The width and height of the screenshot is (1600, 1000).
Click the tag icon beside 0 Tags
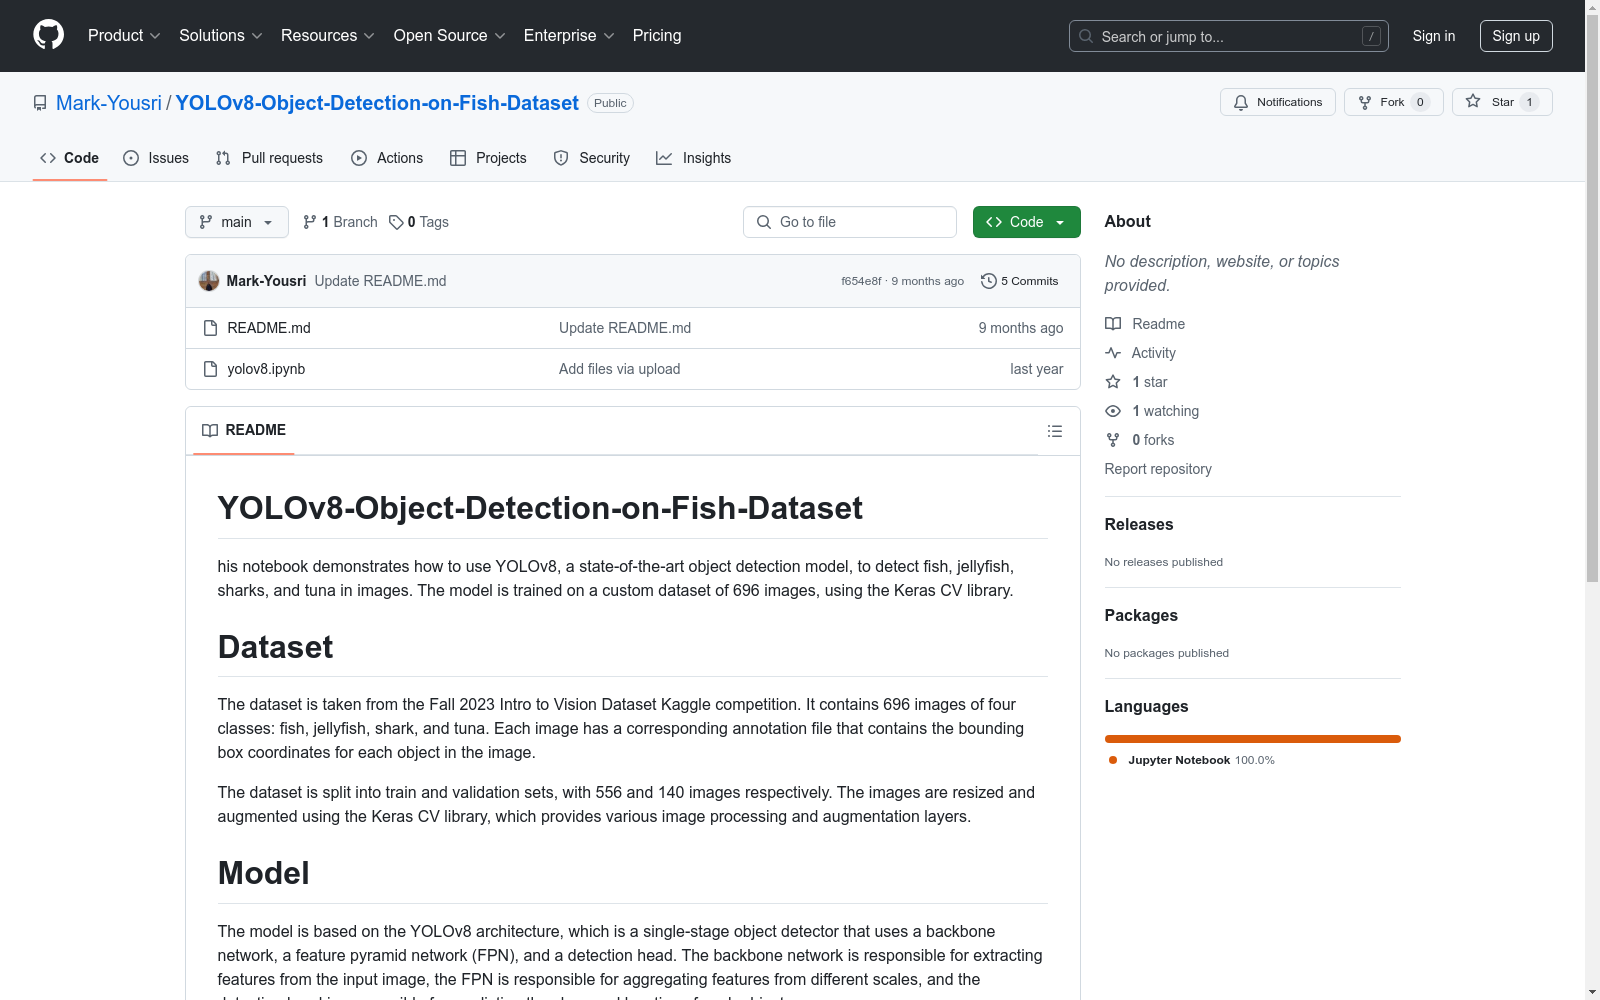[396, 222]
